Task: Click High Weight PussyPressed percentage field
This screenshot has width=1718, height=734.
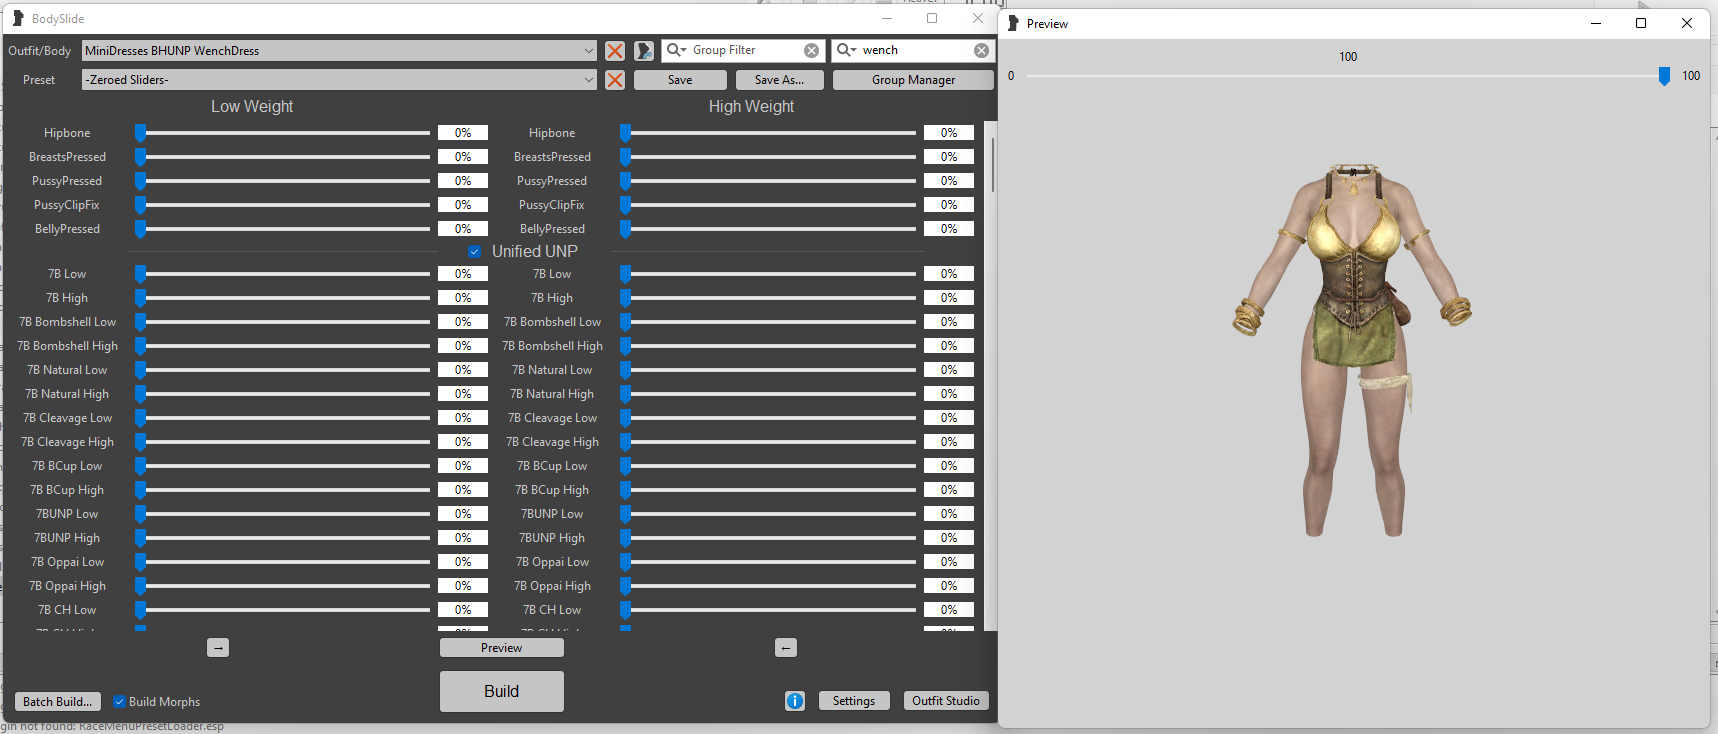Action: click(949, 181)
